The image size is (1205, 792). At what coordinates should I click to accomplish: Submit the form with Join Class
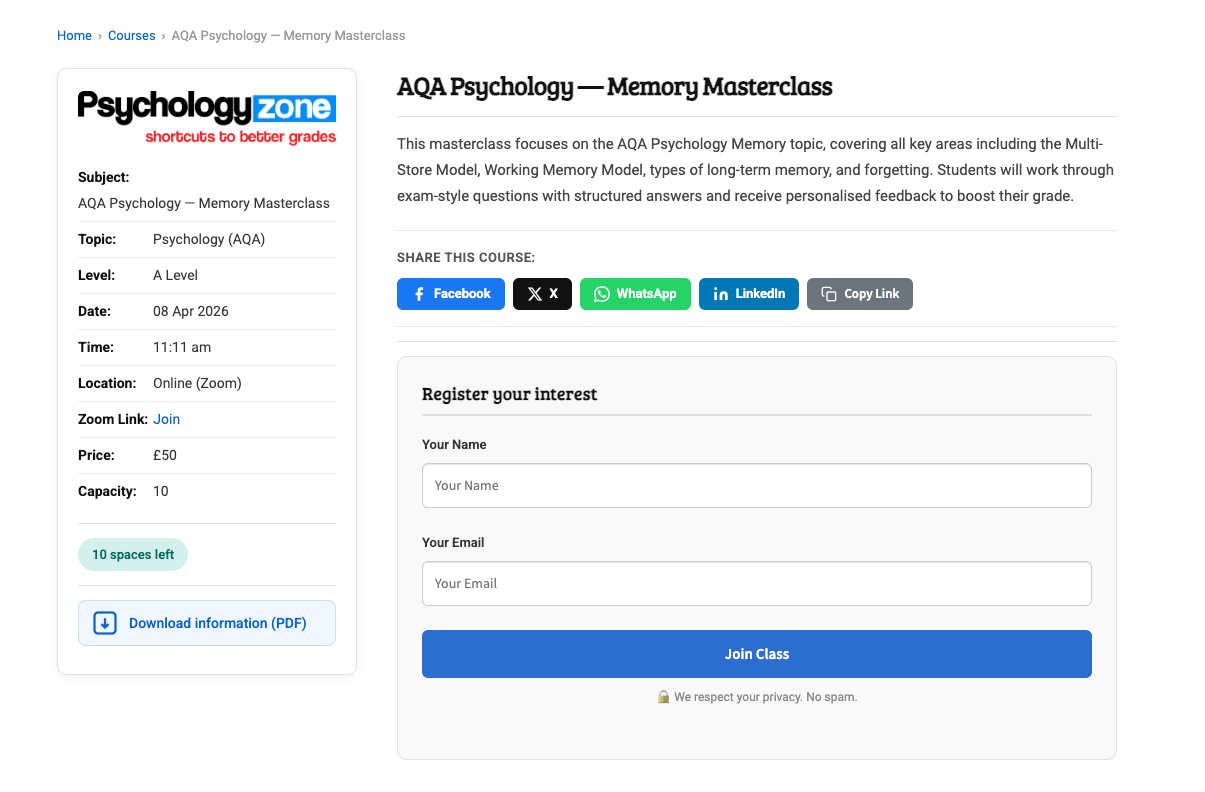(x=757, y=654)
